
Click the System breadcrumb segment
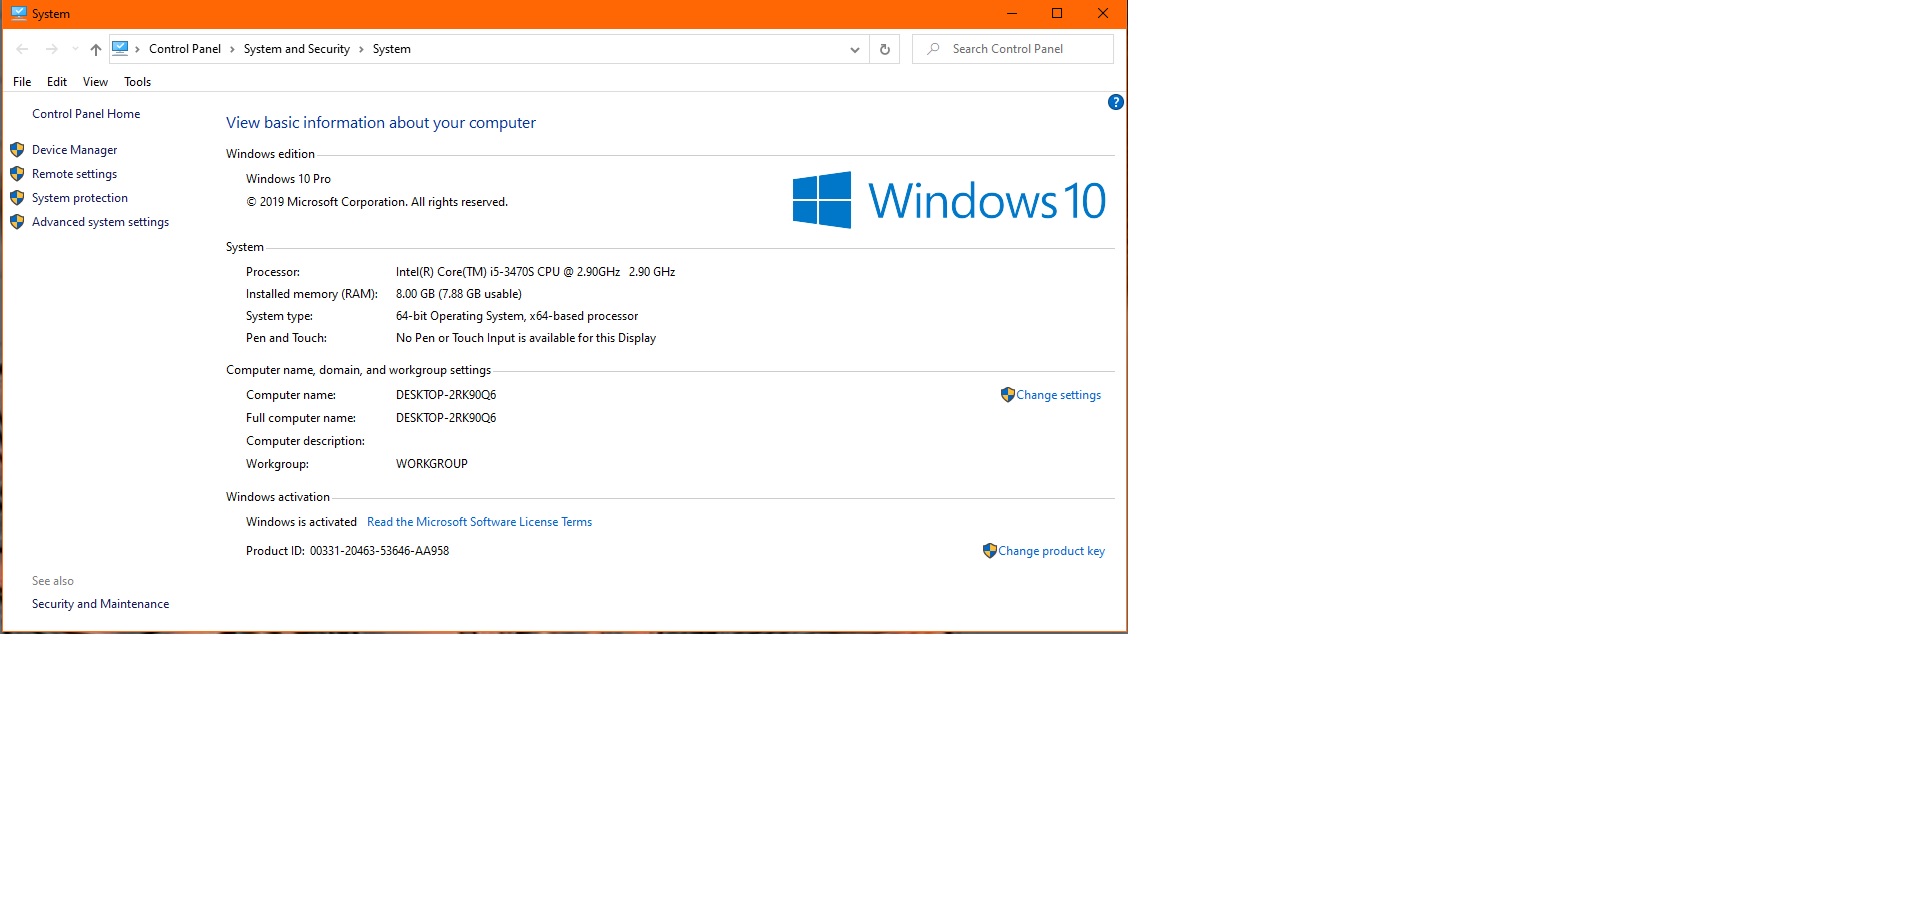[392, 49]
